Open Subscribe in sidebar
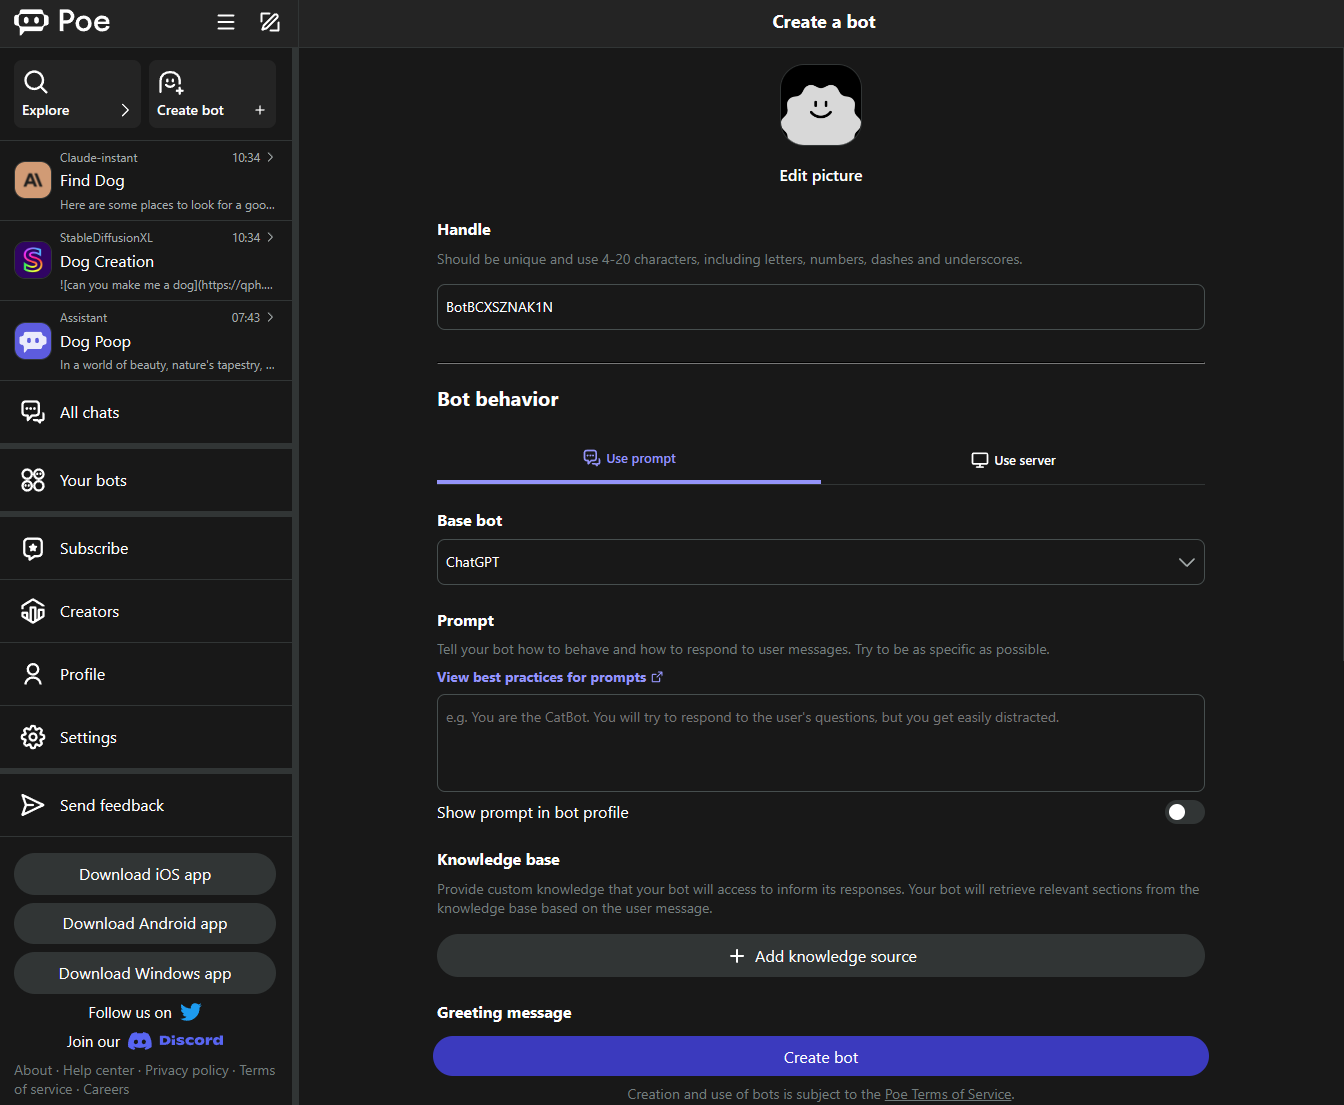This screenshot has height=1105, width=1344. pos(146,548)
